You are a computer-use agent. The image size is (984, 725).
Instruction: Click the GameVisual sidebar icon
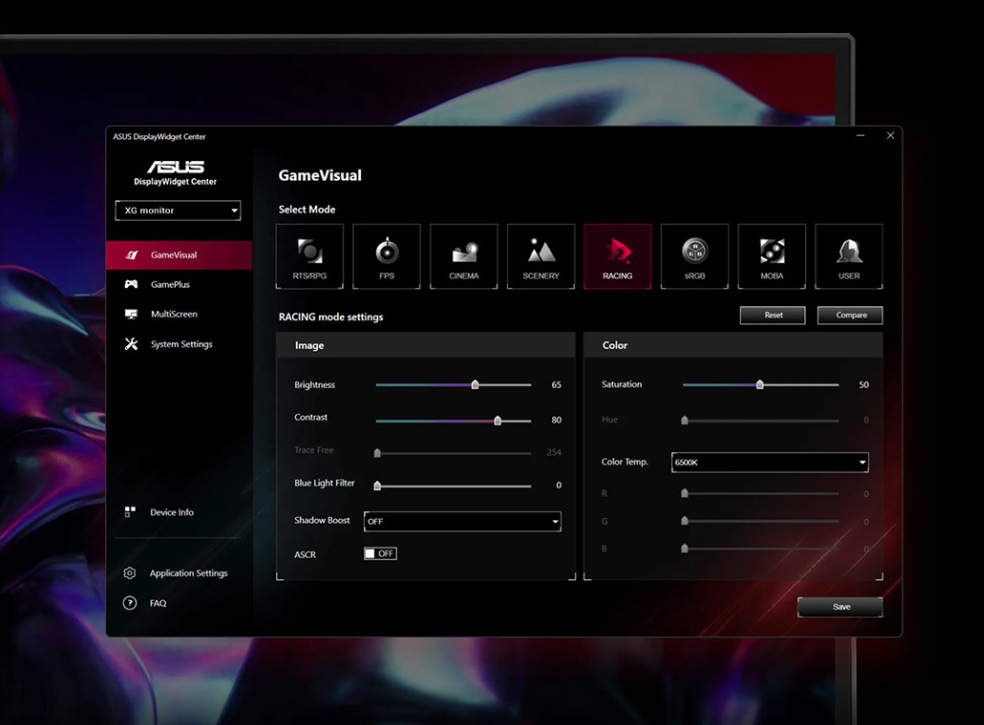131,255
